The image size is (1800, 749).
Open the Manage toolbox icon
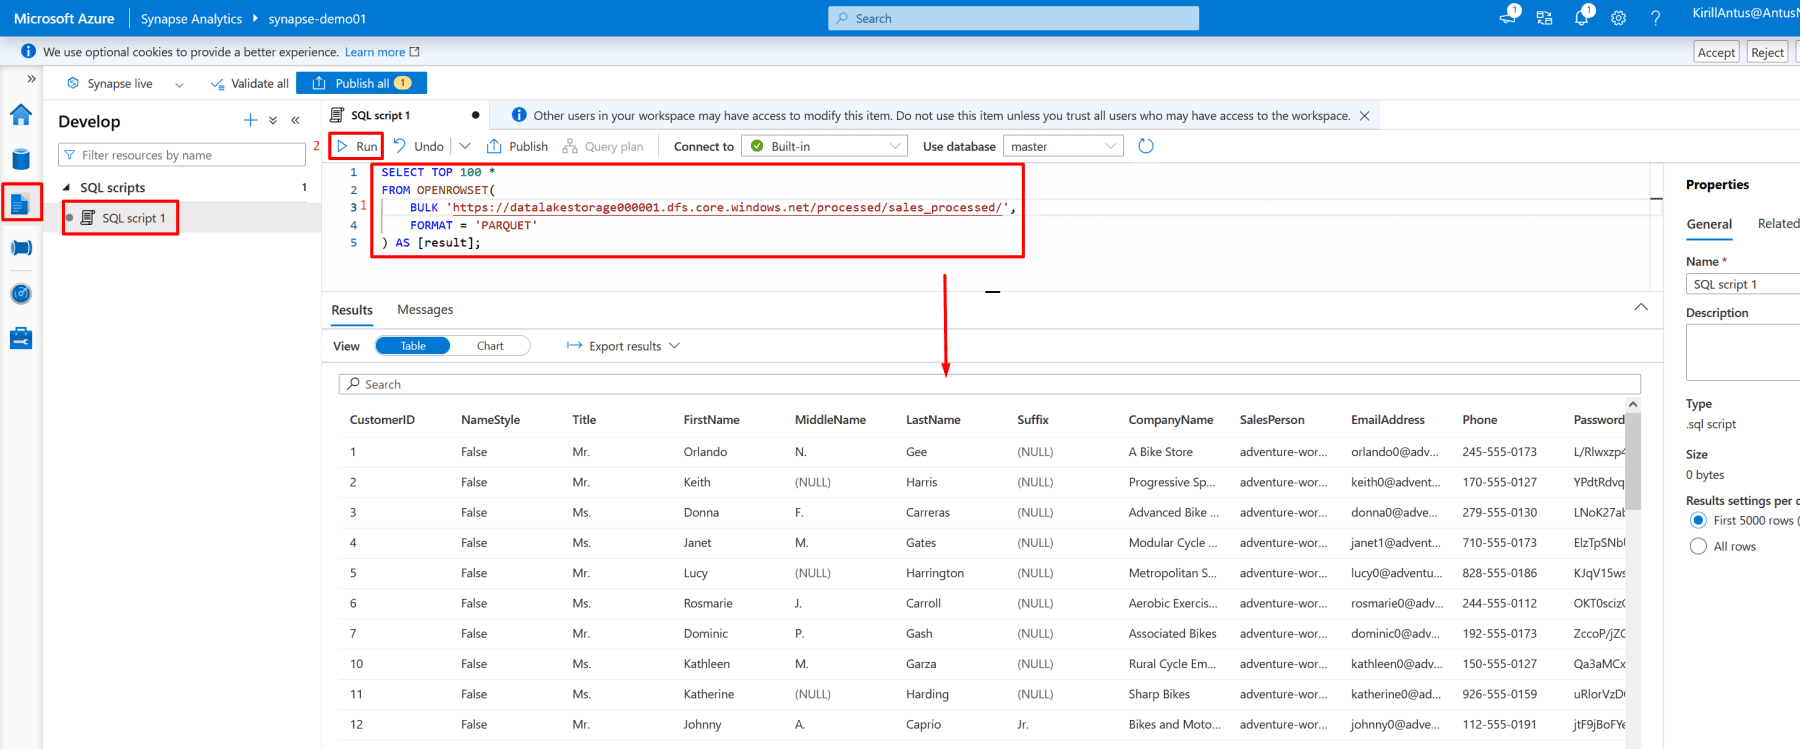tap(20, 339)
